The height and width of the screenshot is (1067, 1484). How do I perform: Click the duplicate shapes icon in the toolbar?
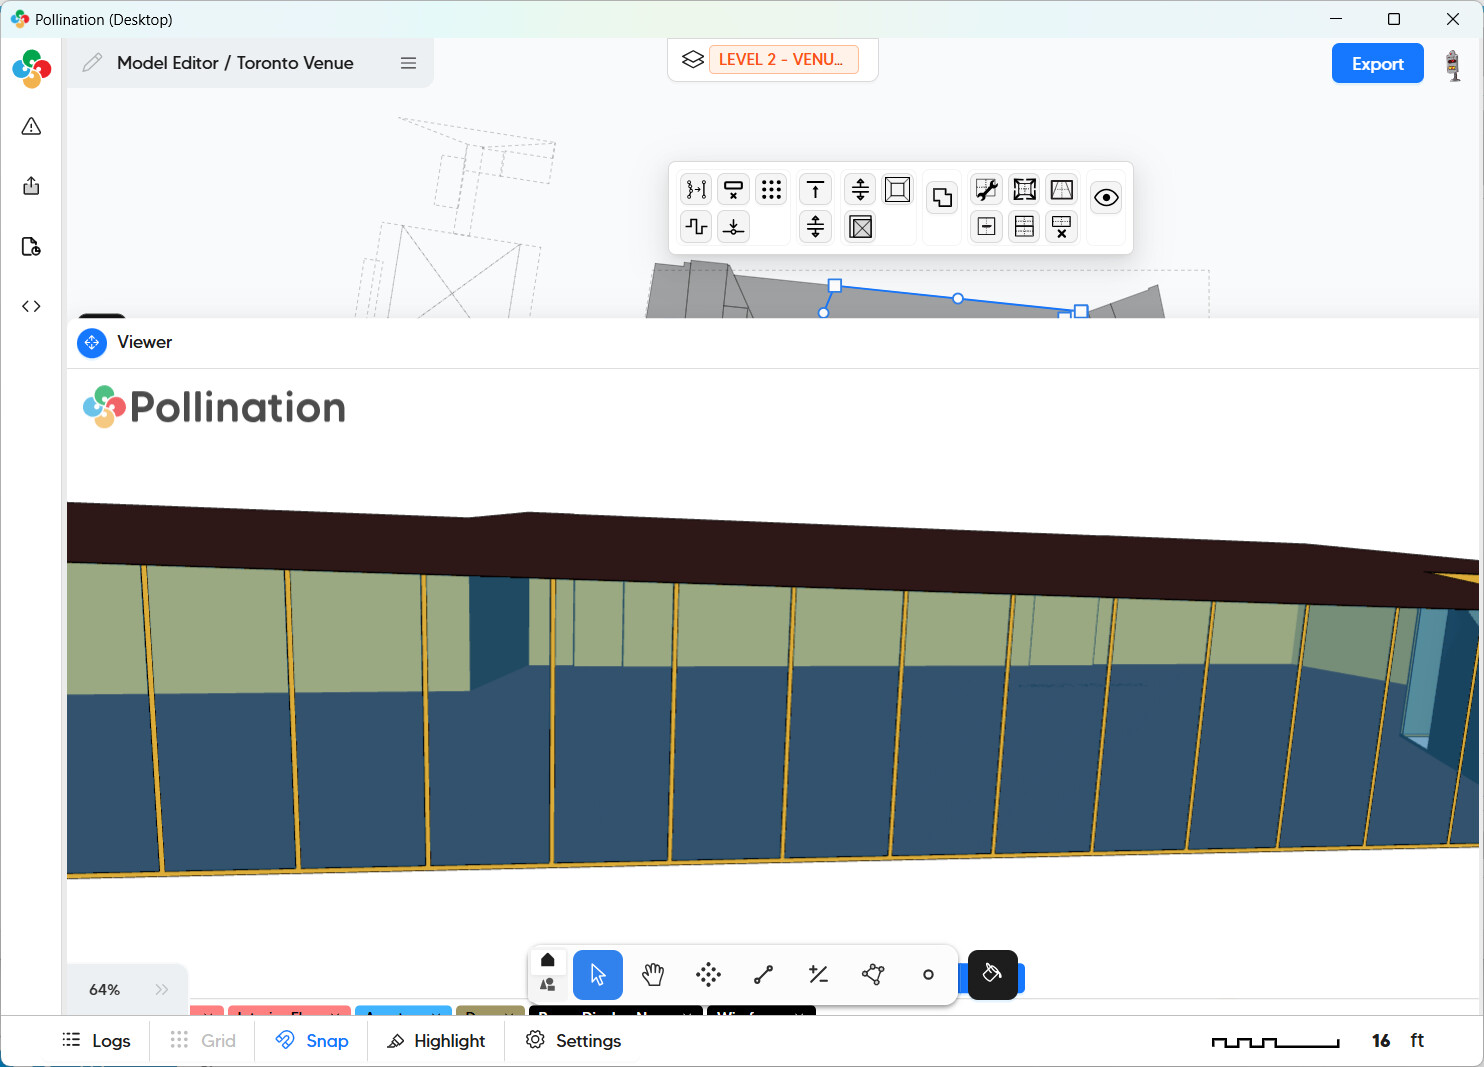941,197
